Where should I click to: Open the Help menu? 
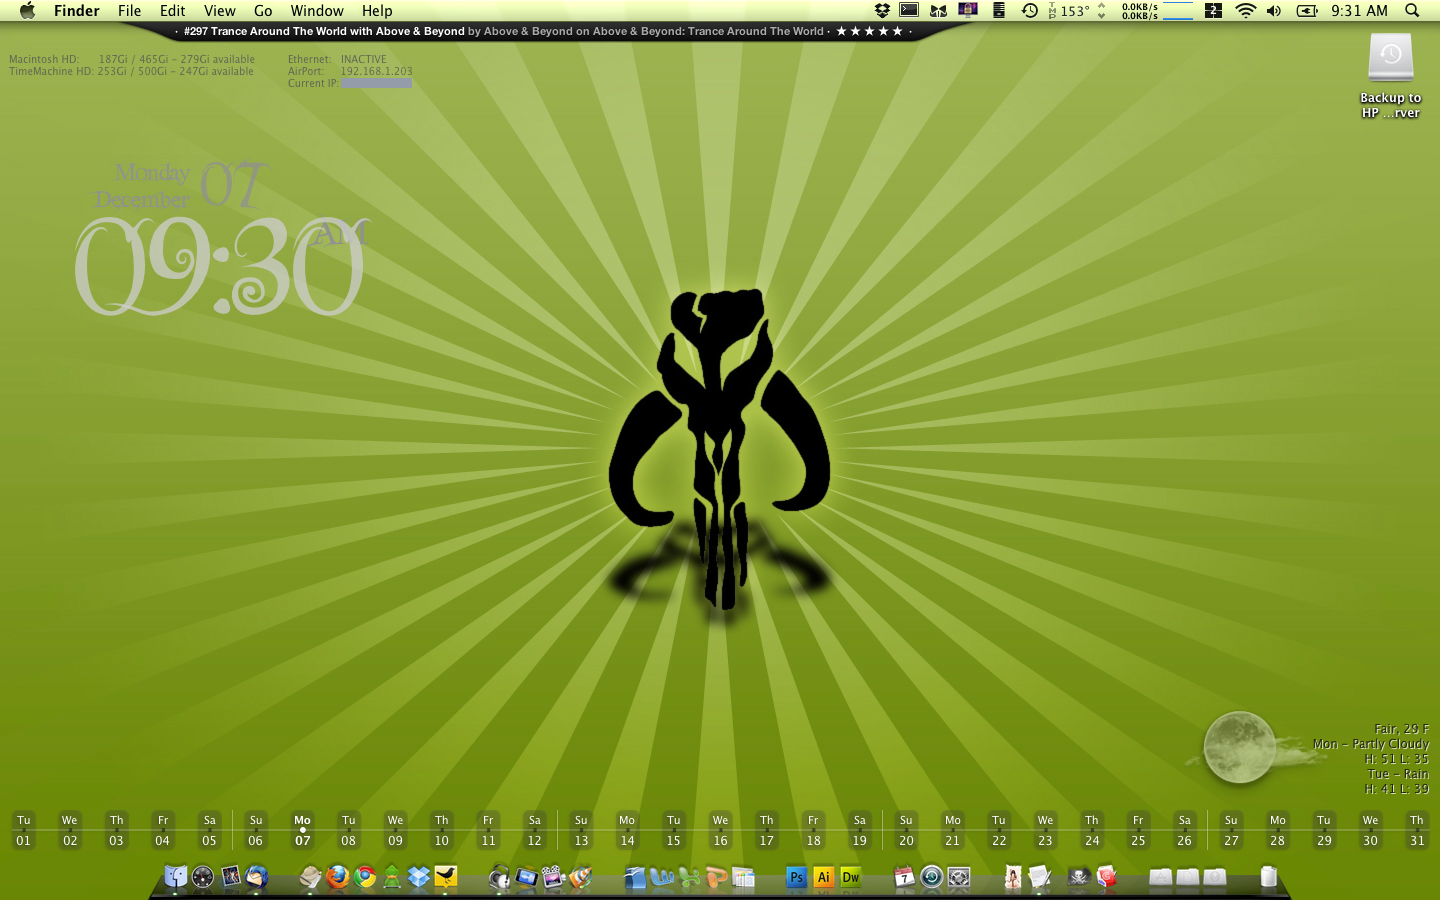(x=377, y=11)
